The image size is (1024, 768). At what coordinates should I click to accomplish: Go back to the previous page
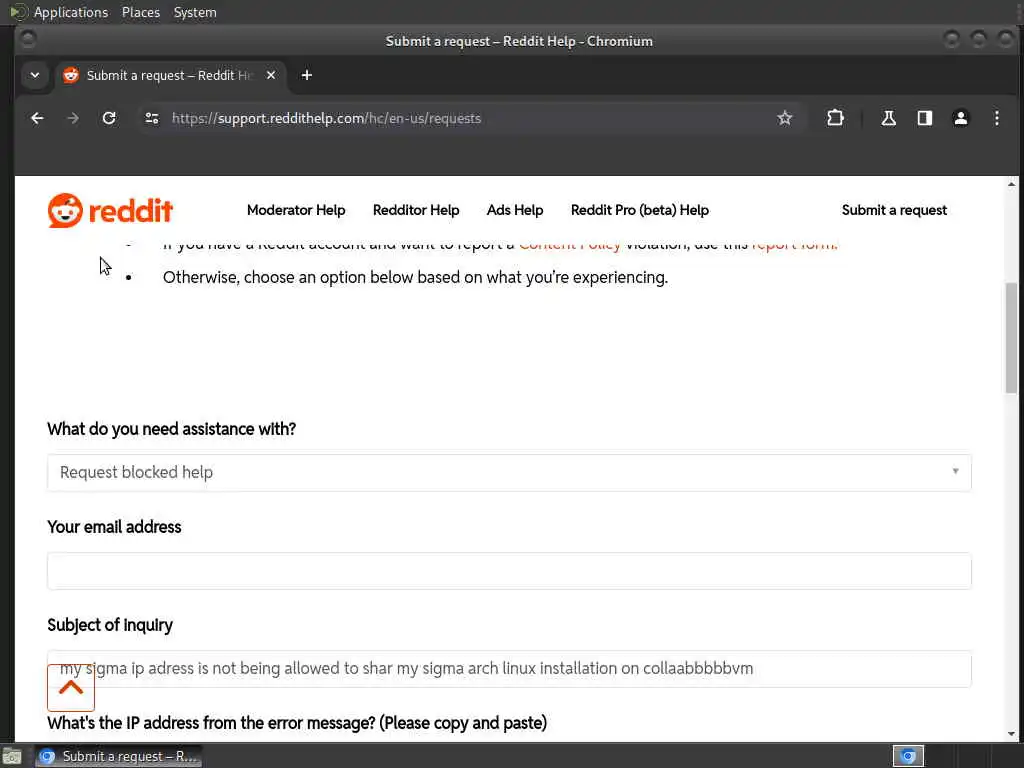[x=37, y=118]
